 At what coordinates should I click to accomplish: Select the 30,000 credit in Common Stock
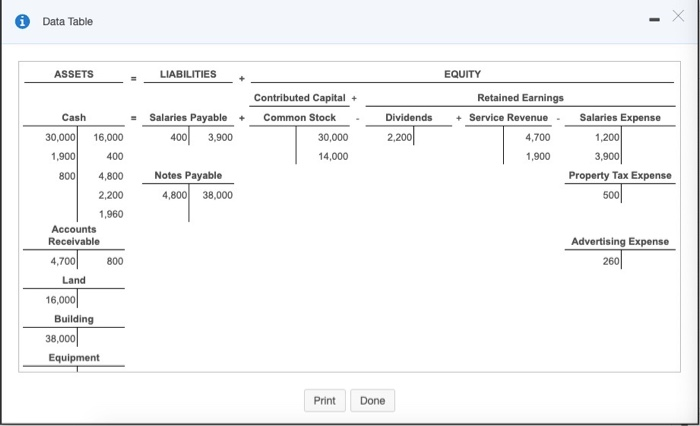[333, 137]
